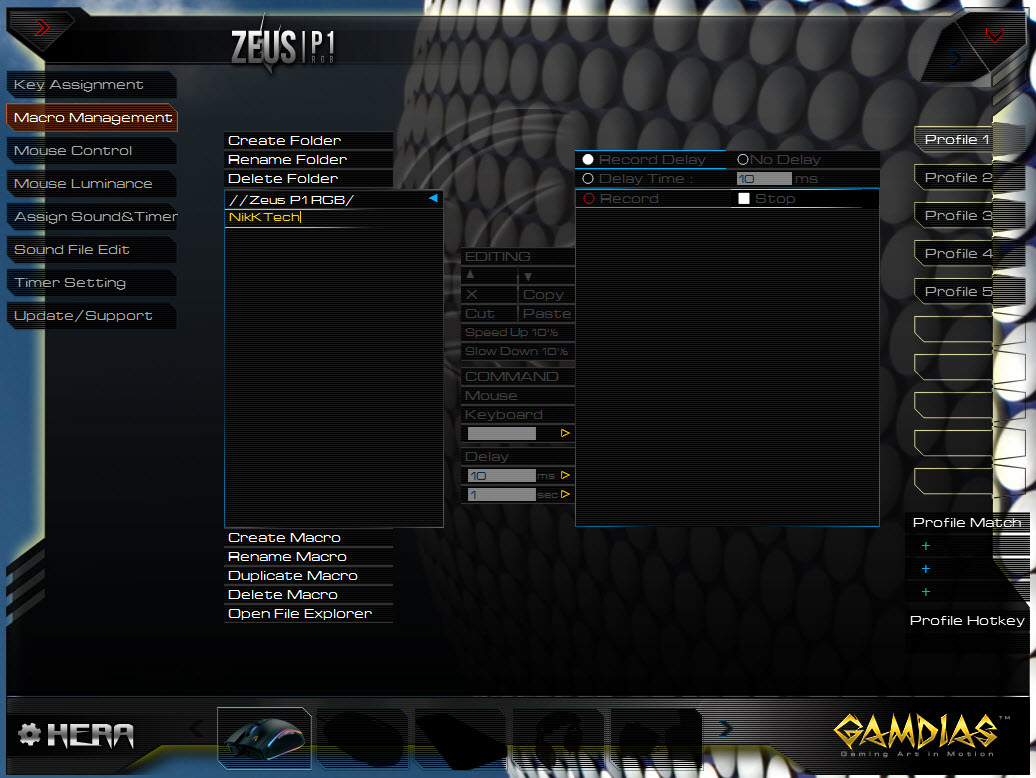
Task: Click Slow Down 10% button
Action: [517, 351]
